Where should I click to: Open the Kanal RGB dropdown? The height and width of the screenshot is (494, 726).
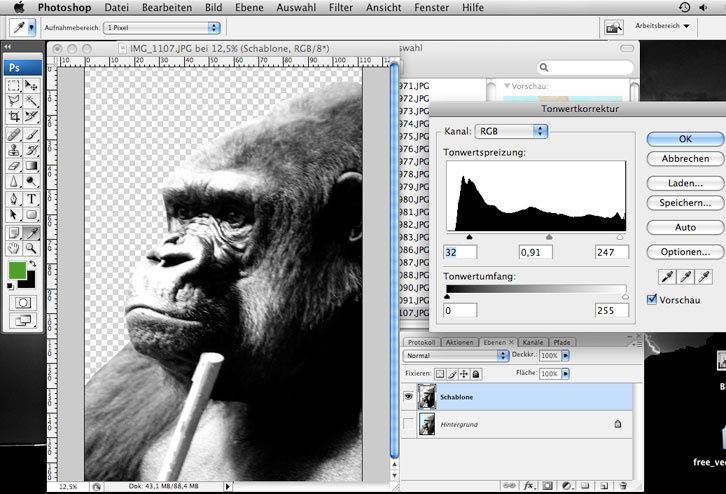pos(512,131)
